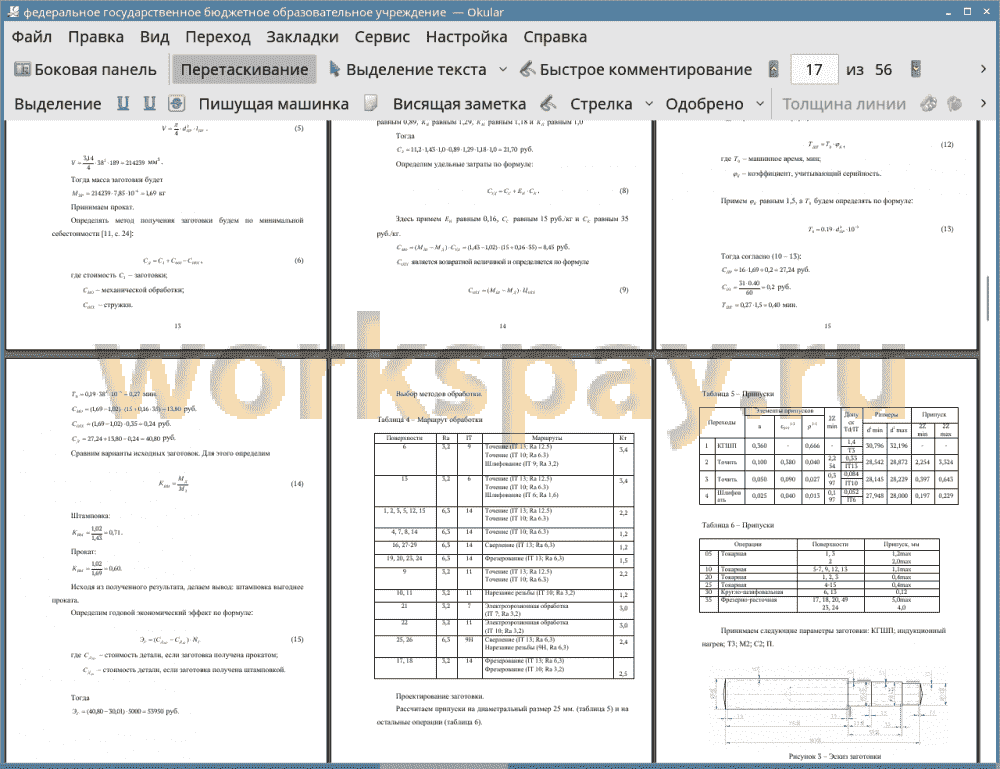Go to the next page arrow icon
Screen dimensions: 1000x769
916,70
